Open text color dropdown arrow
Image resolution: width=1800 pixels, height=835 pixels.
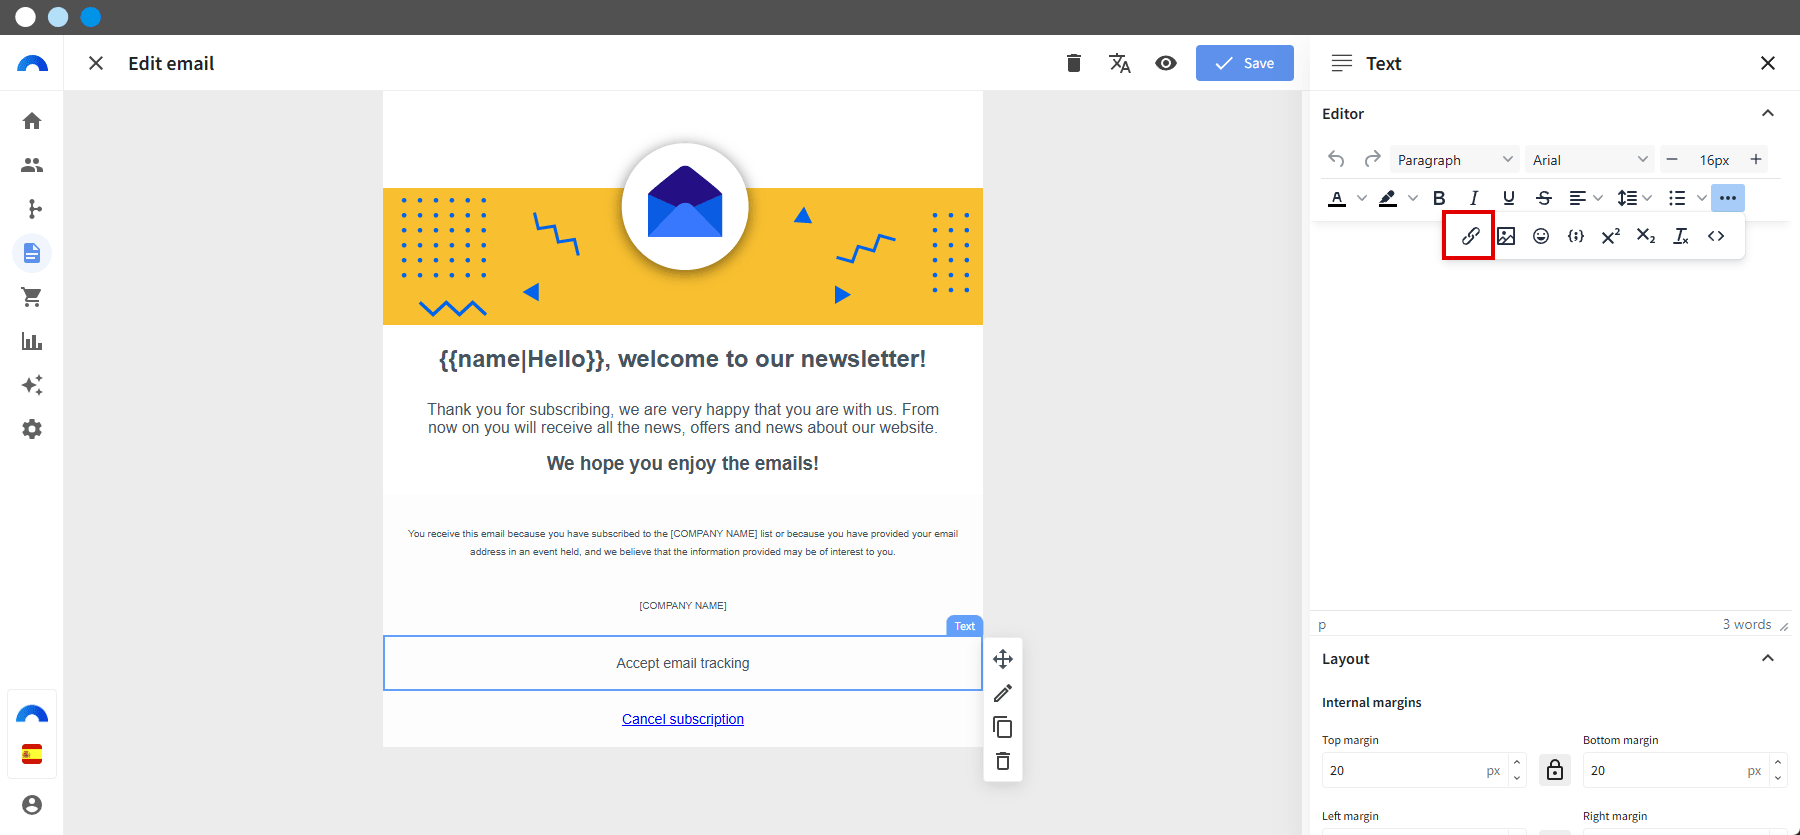(x=1361, y=198)
